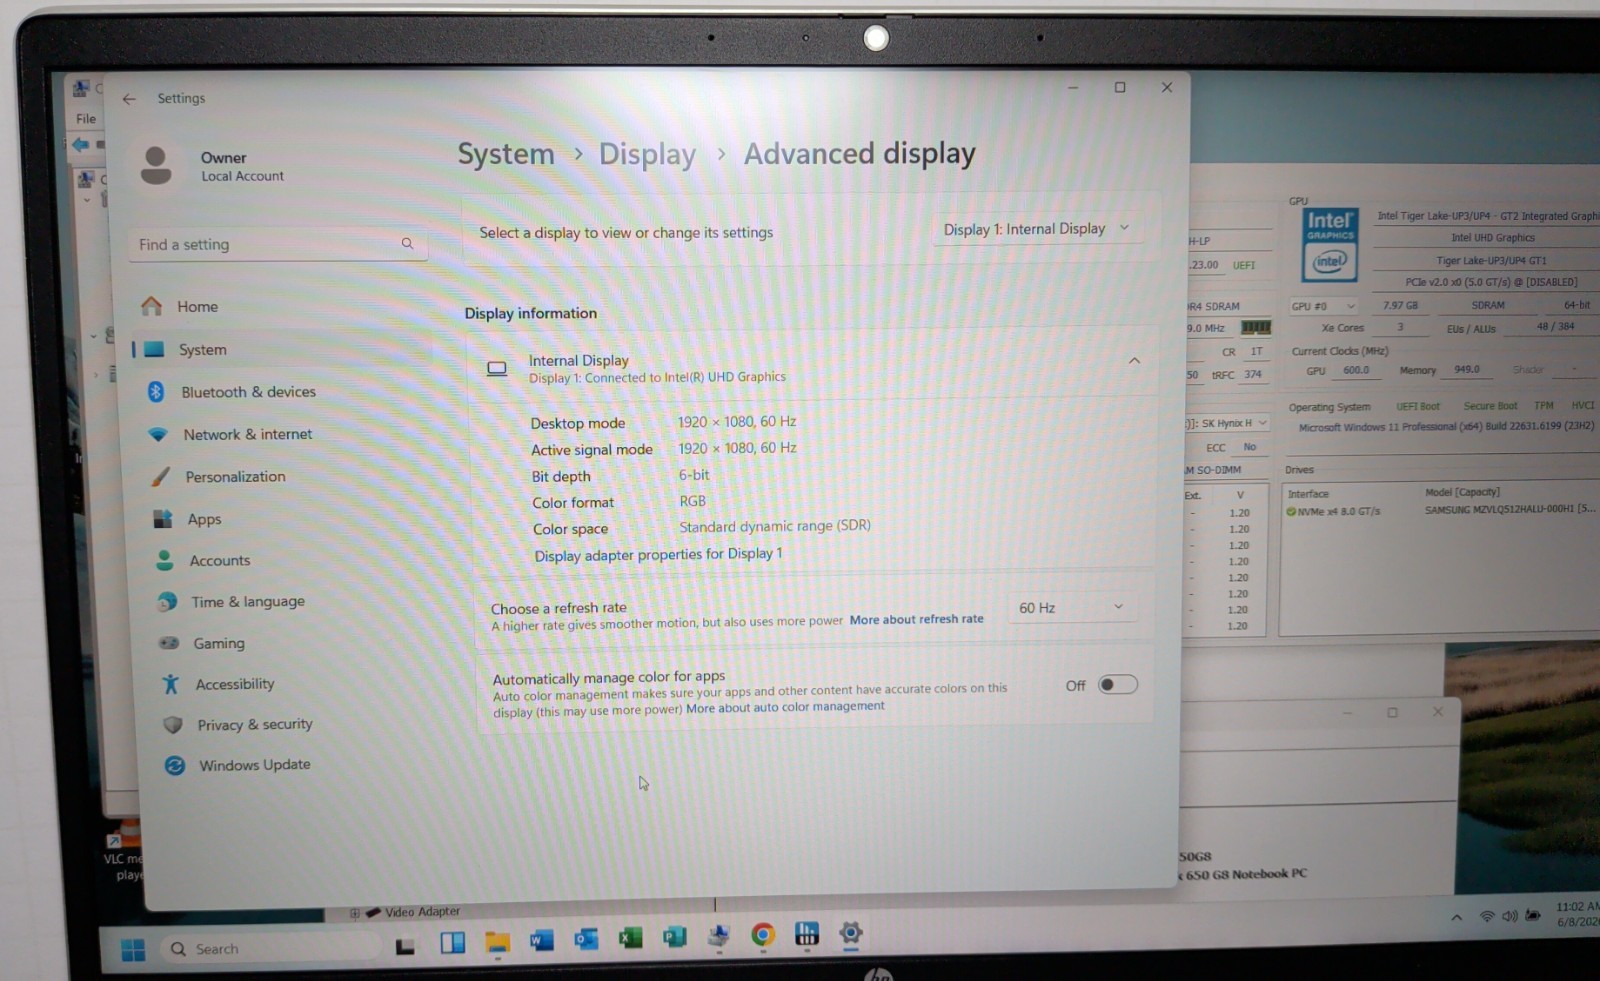The width and height of the screenshot is (1600, 981).
Task: Launch Publisher from the taskbar
Action: coord(675,936)
